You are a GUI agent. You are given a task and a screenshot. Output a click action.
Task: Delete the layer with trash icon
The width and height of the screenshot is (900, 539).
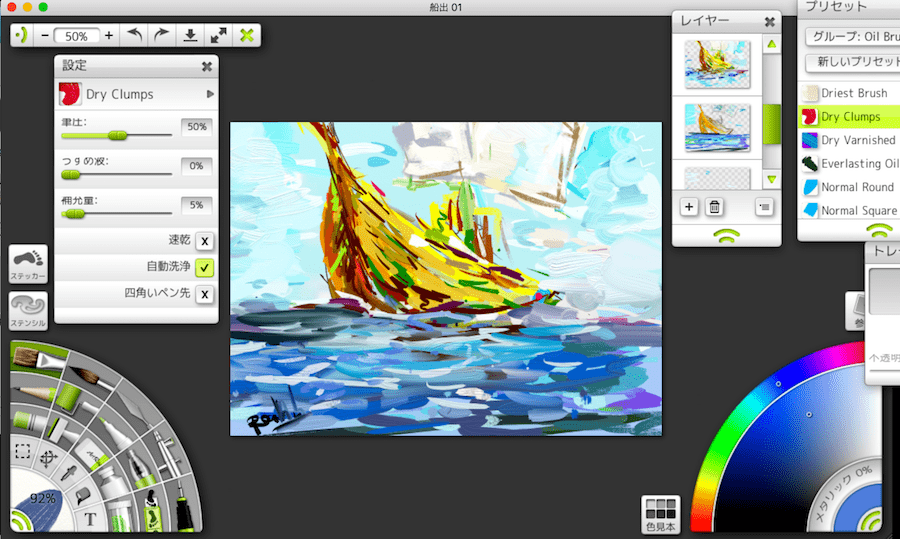[715, 207]
